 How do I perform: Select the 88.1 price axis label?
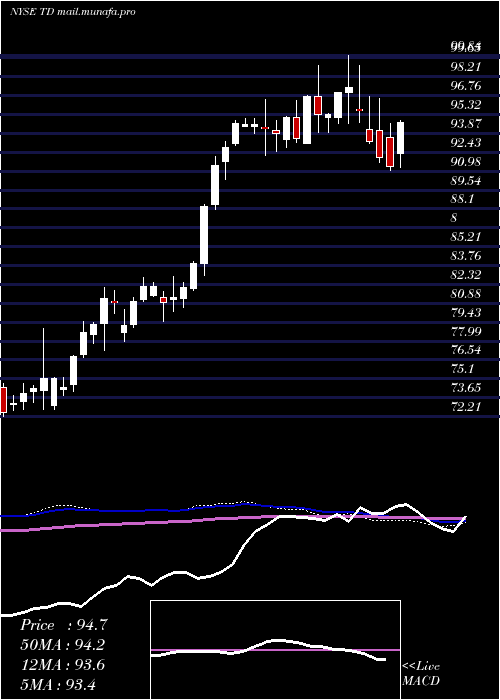462,200
